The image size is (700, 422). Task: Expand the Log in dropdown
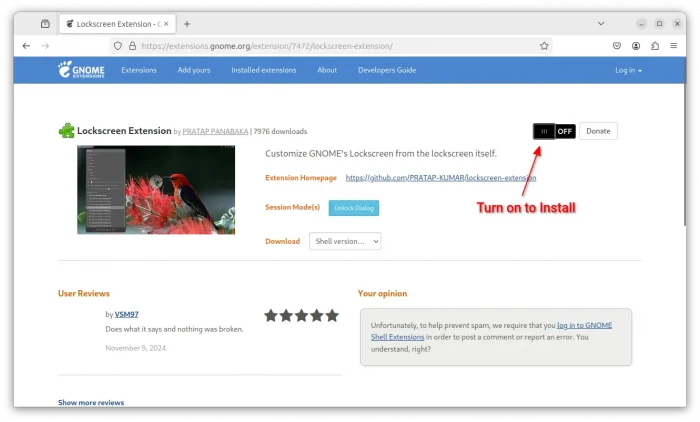tap(628, 70)
